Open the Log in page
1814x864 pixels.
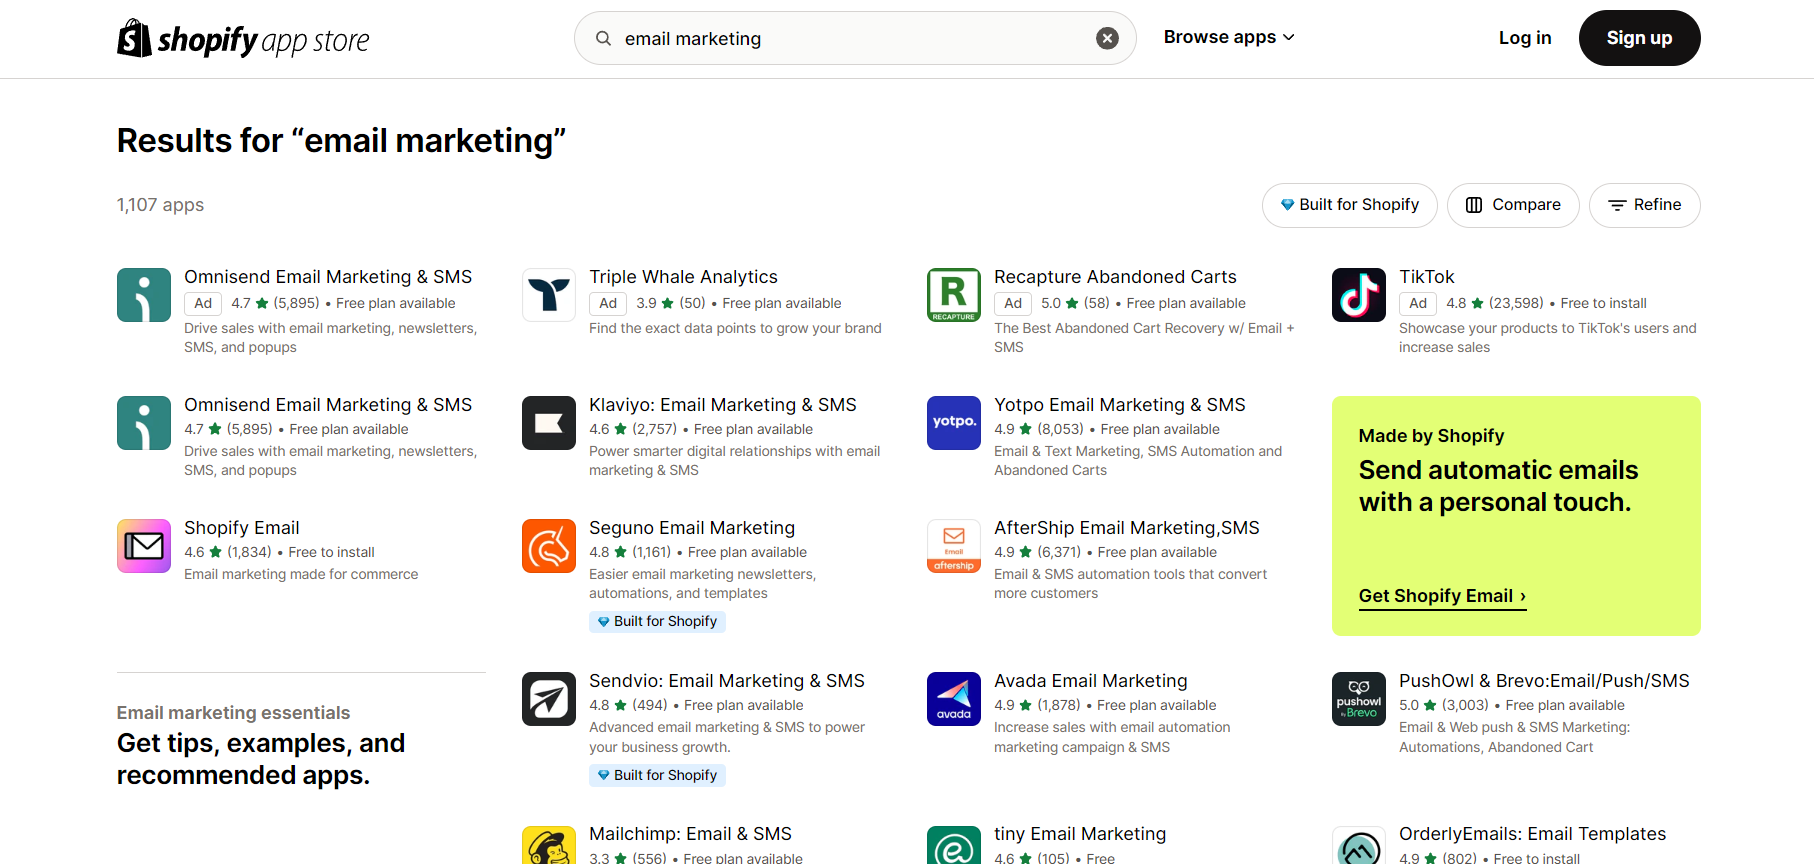click(x=1525, y=38)
